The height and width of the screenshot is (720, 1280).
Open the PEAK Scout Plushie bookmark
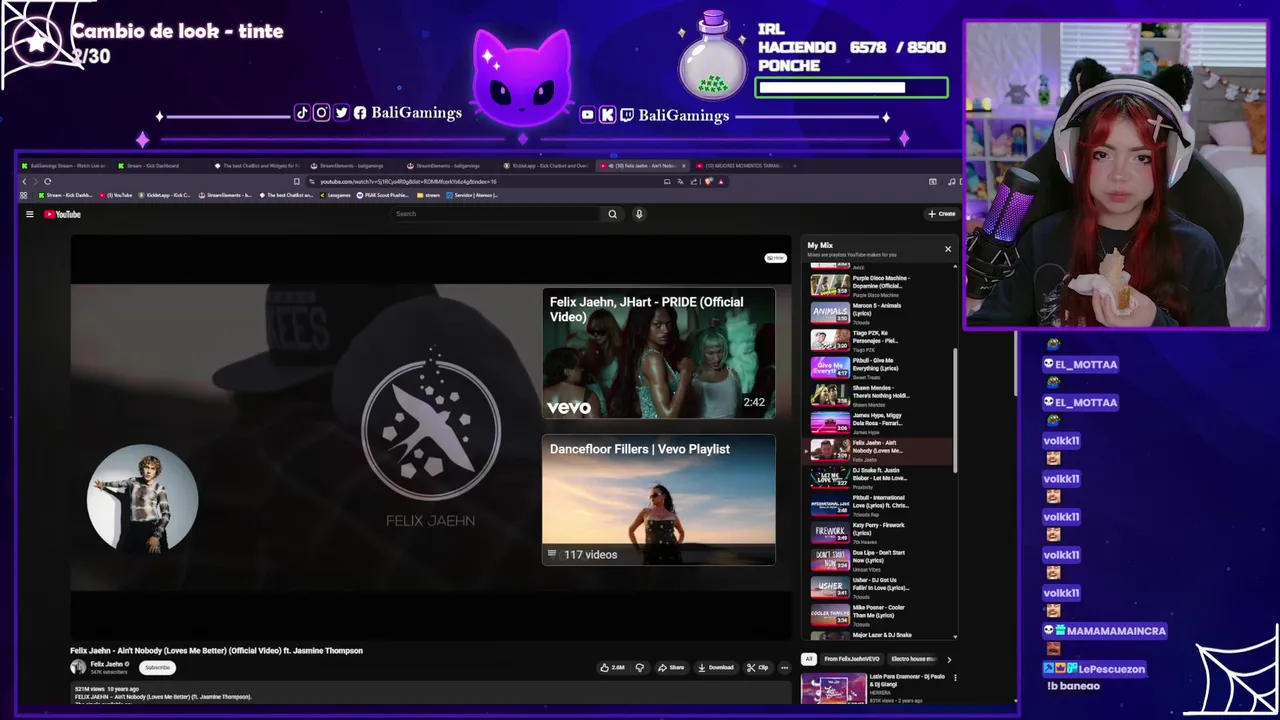[x=384, y=195]
